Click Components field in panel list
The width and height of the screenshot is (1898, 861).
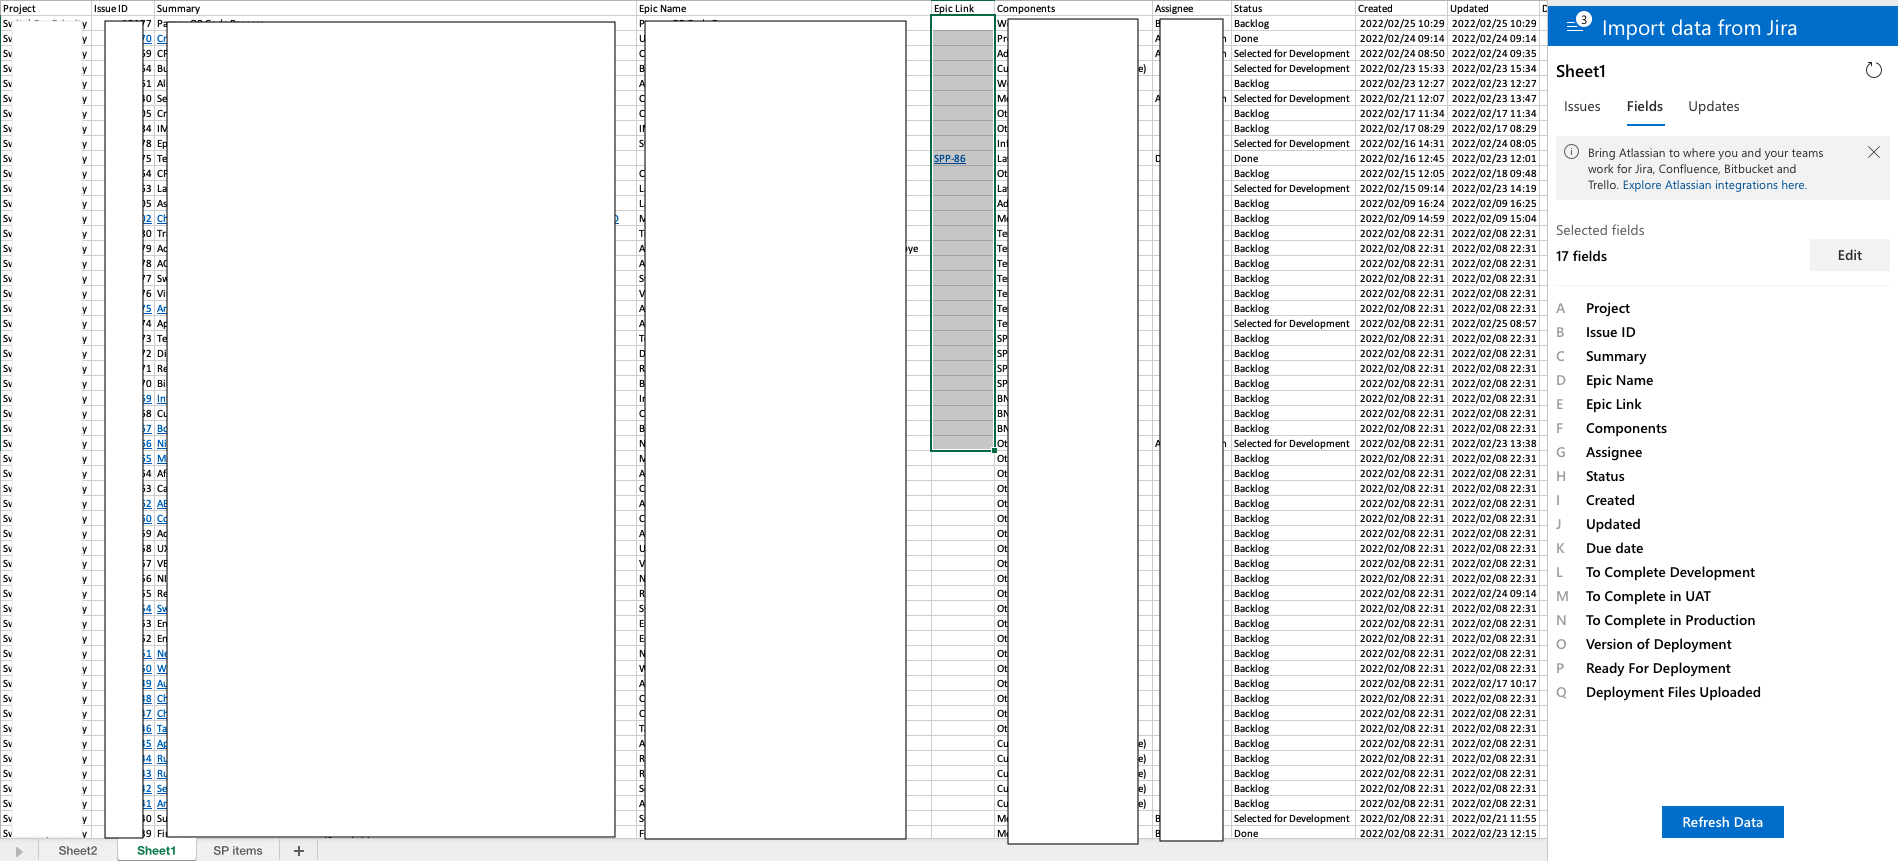1626,428
